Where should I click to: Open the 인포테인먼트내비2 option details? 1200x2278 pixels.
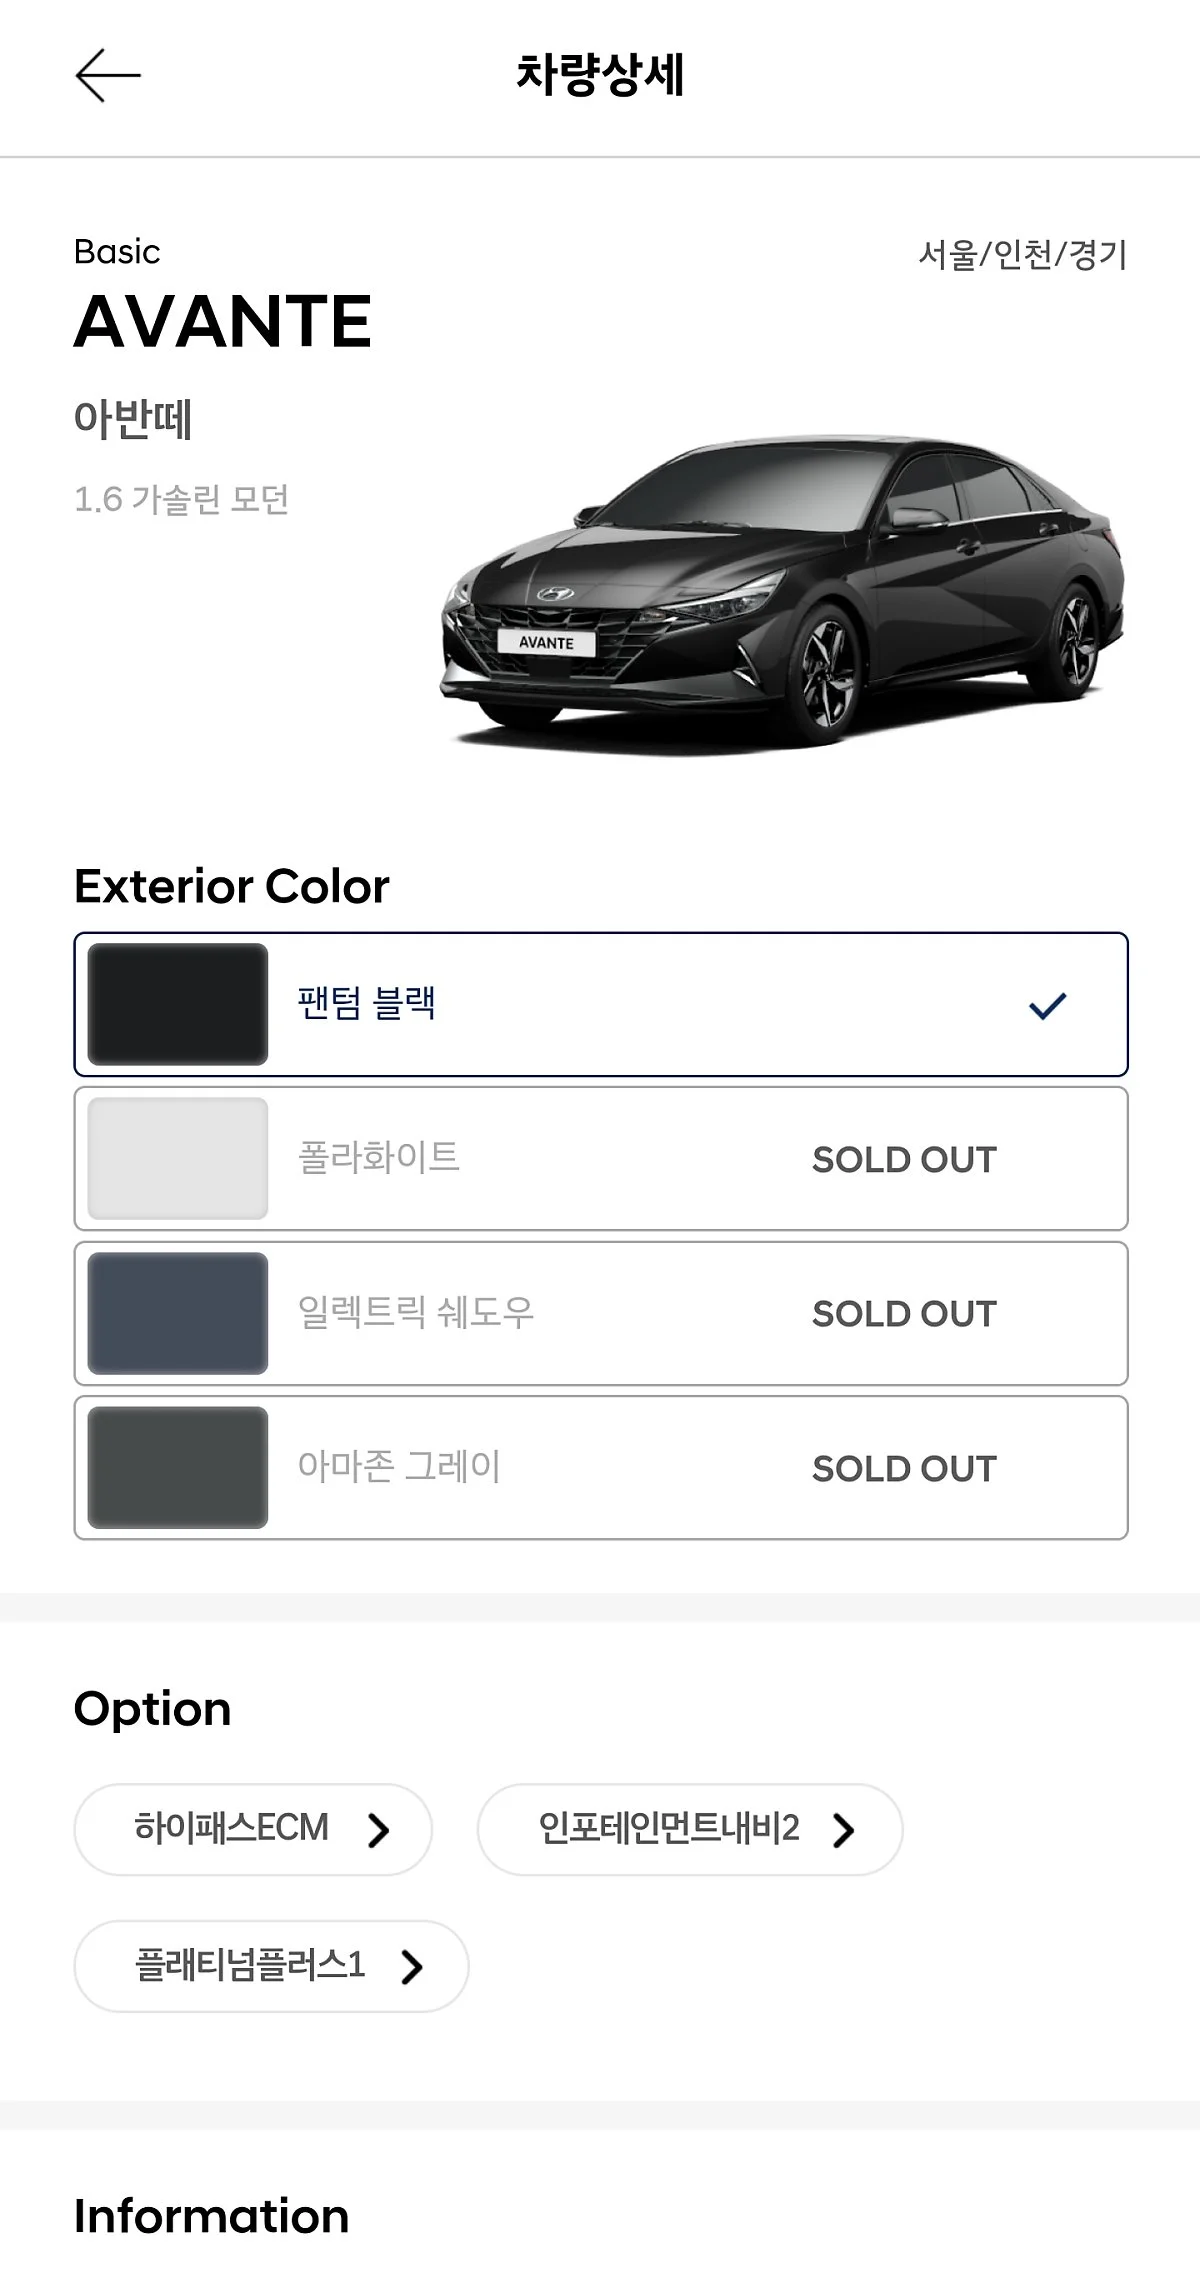point(690,1830)
